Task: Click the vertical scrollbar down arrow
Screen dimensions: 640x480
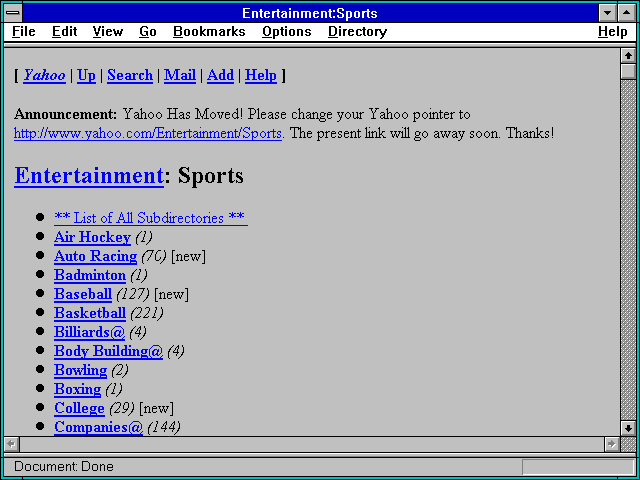Action: (x=628, y=428)
